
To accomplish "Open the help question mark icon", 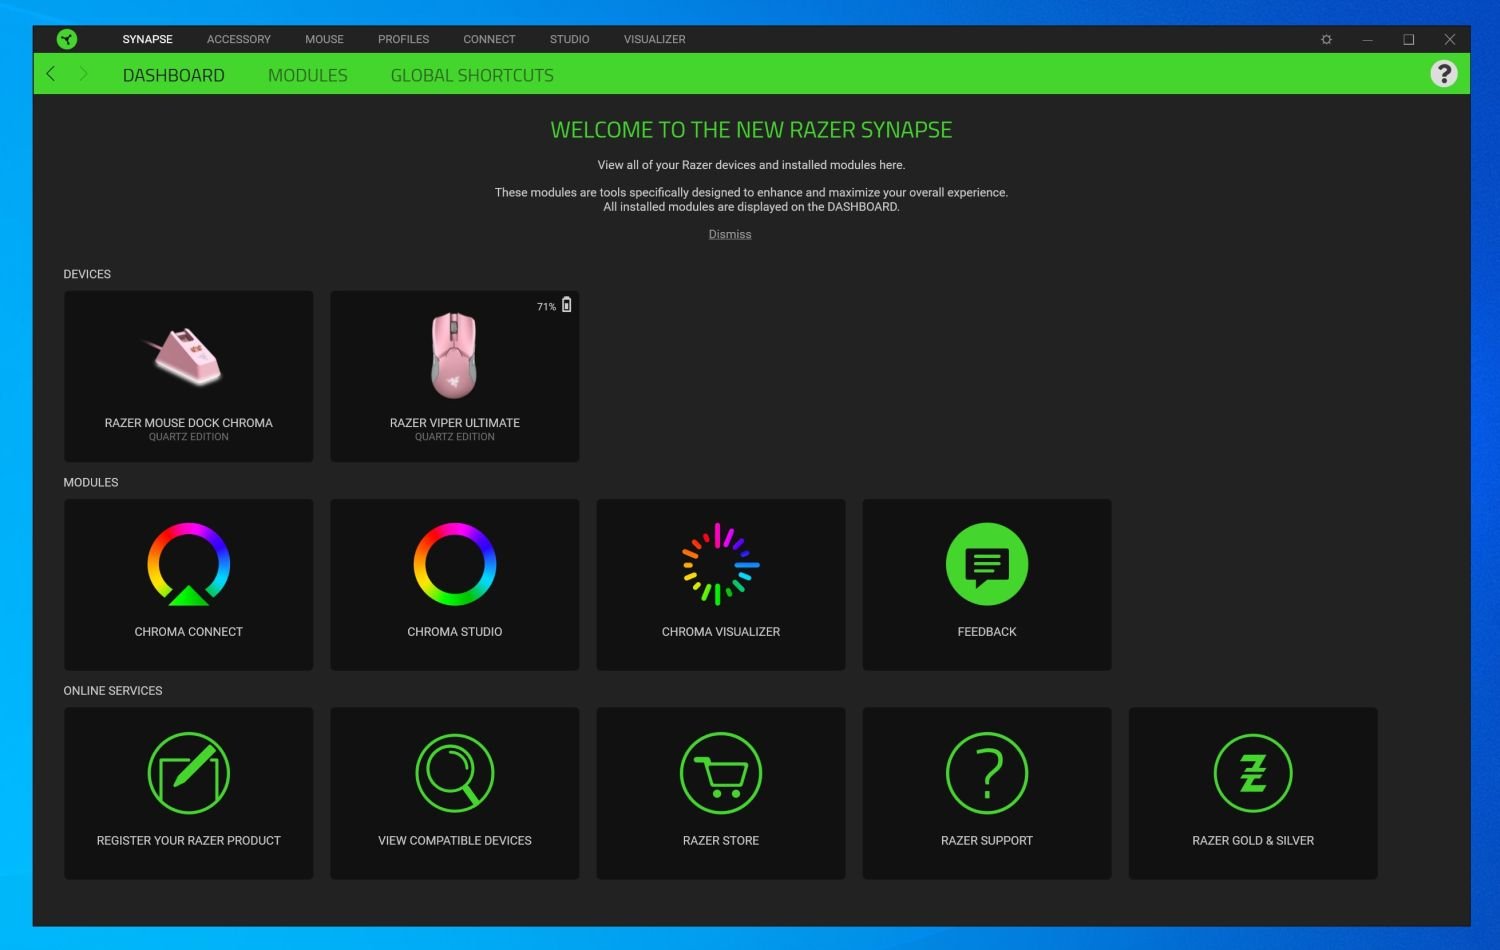I will coord(1443,74).
